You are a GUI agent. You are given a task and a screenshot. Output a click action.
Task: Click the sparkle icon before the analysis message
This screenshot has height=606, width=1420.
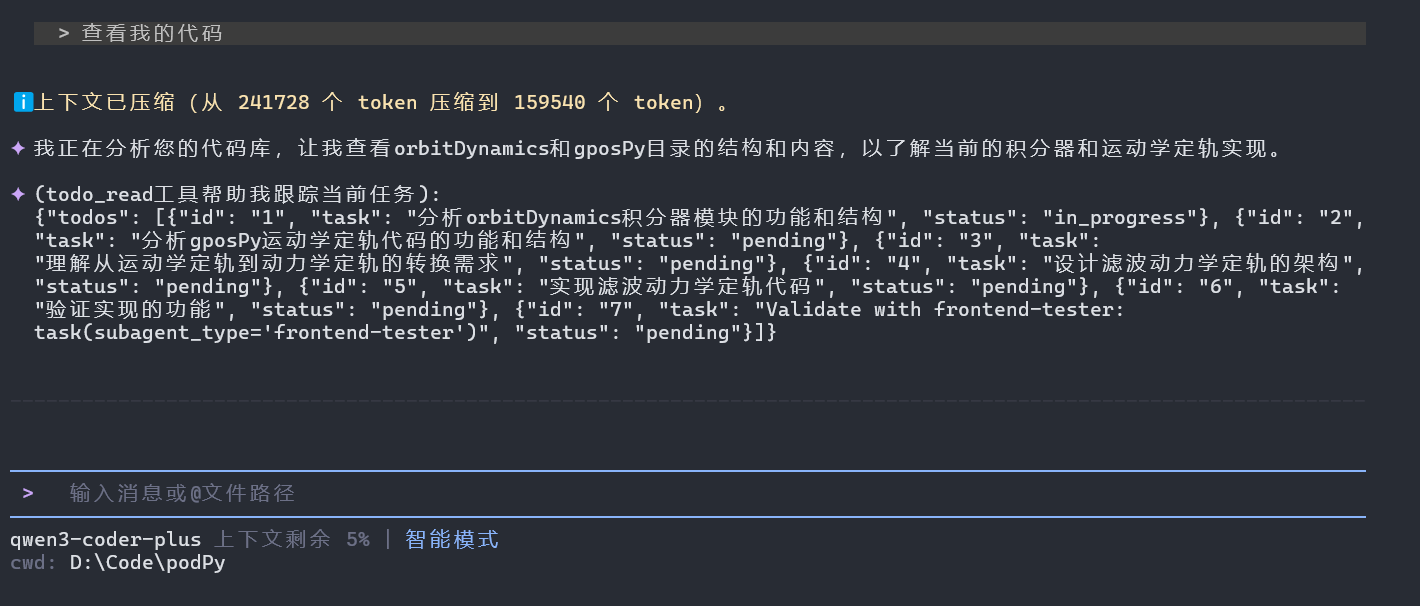18,149
